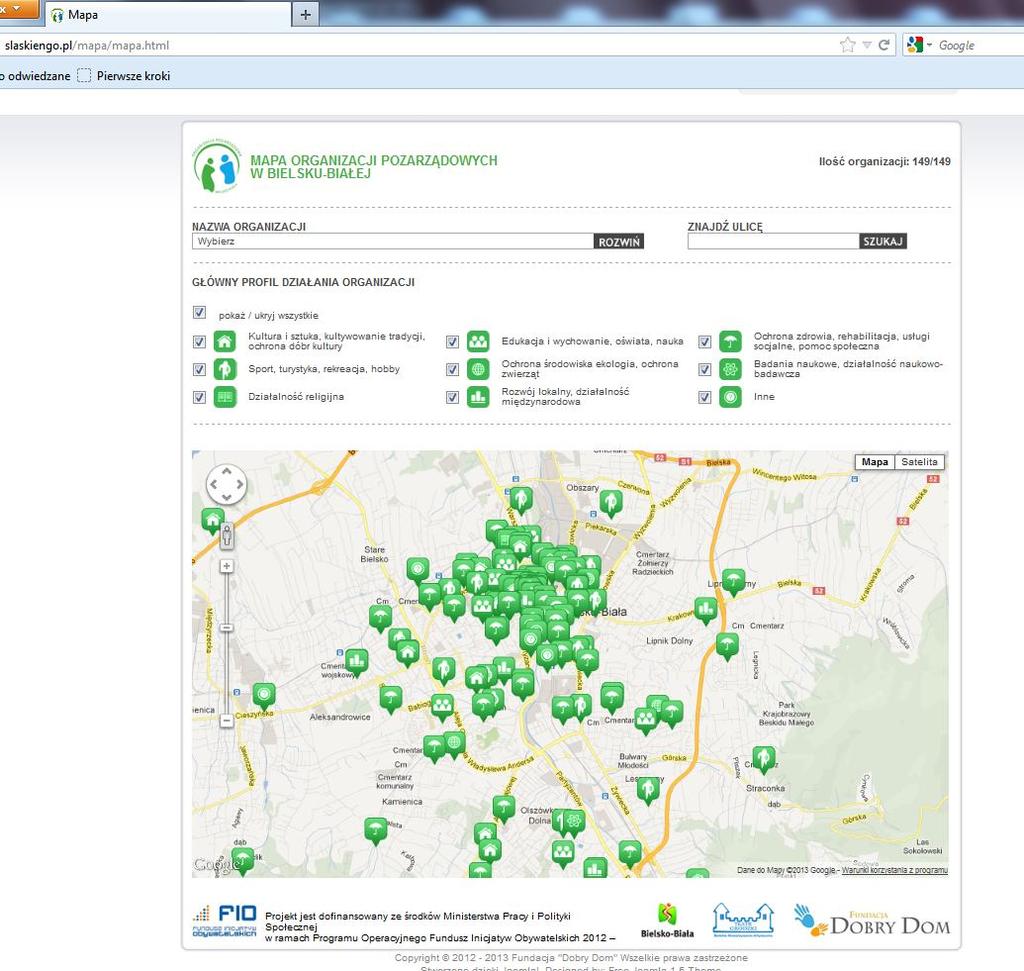Screen dimensions: 1024x971
Task: Click the scientific research atom legend icon
Action: pos(730,369)
